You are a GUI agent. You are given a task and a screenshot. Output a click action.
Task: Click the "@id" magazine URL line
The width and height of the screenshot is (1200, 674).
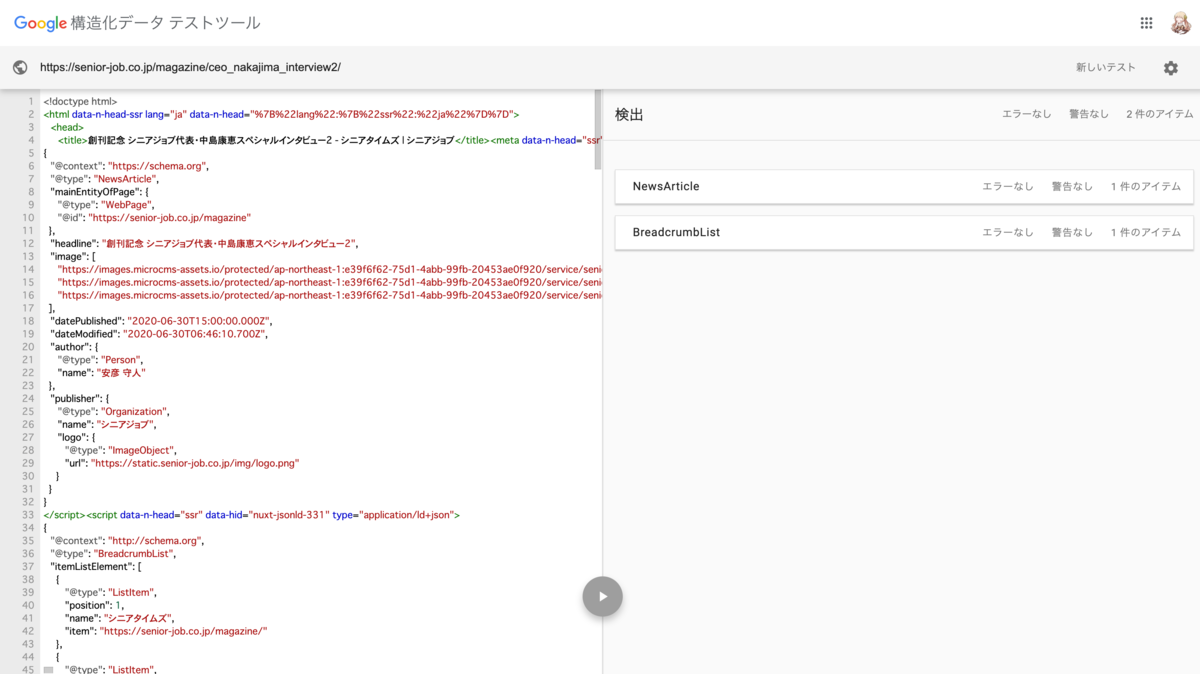tap(154, 217)
